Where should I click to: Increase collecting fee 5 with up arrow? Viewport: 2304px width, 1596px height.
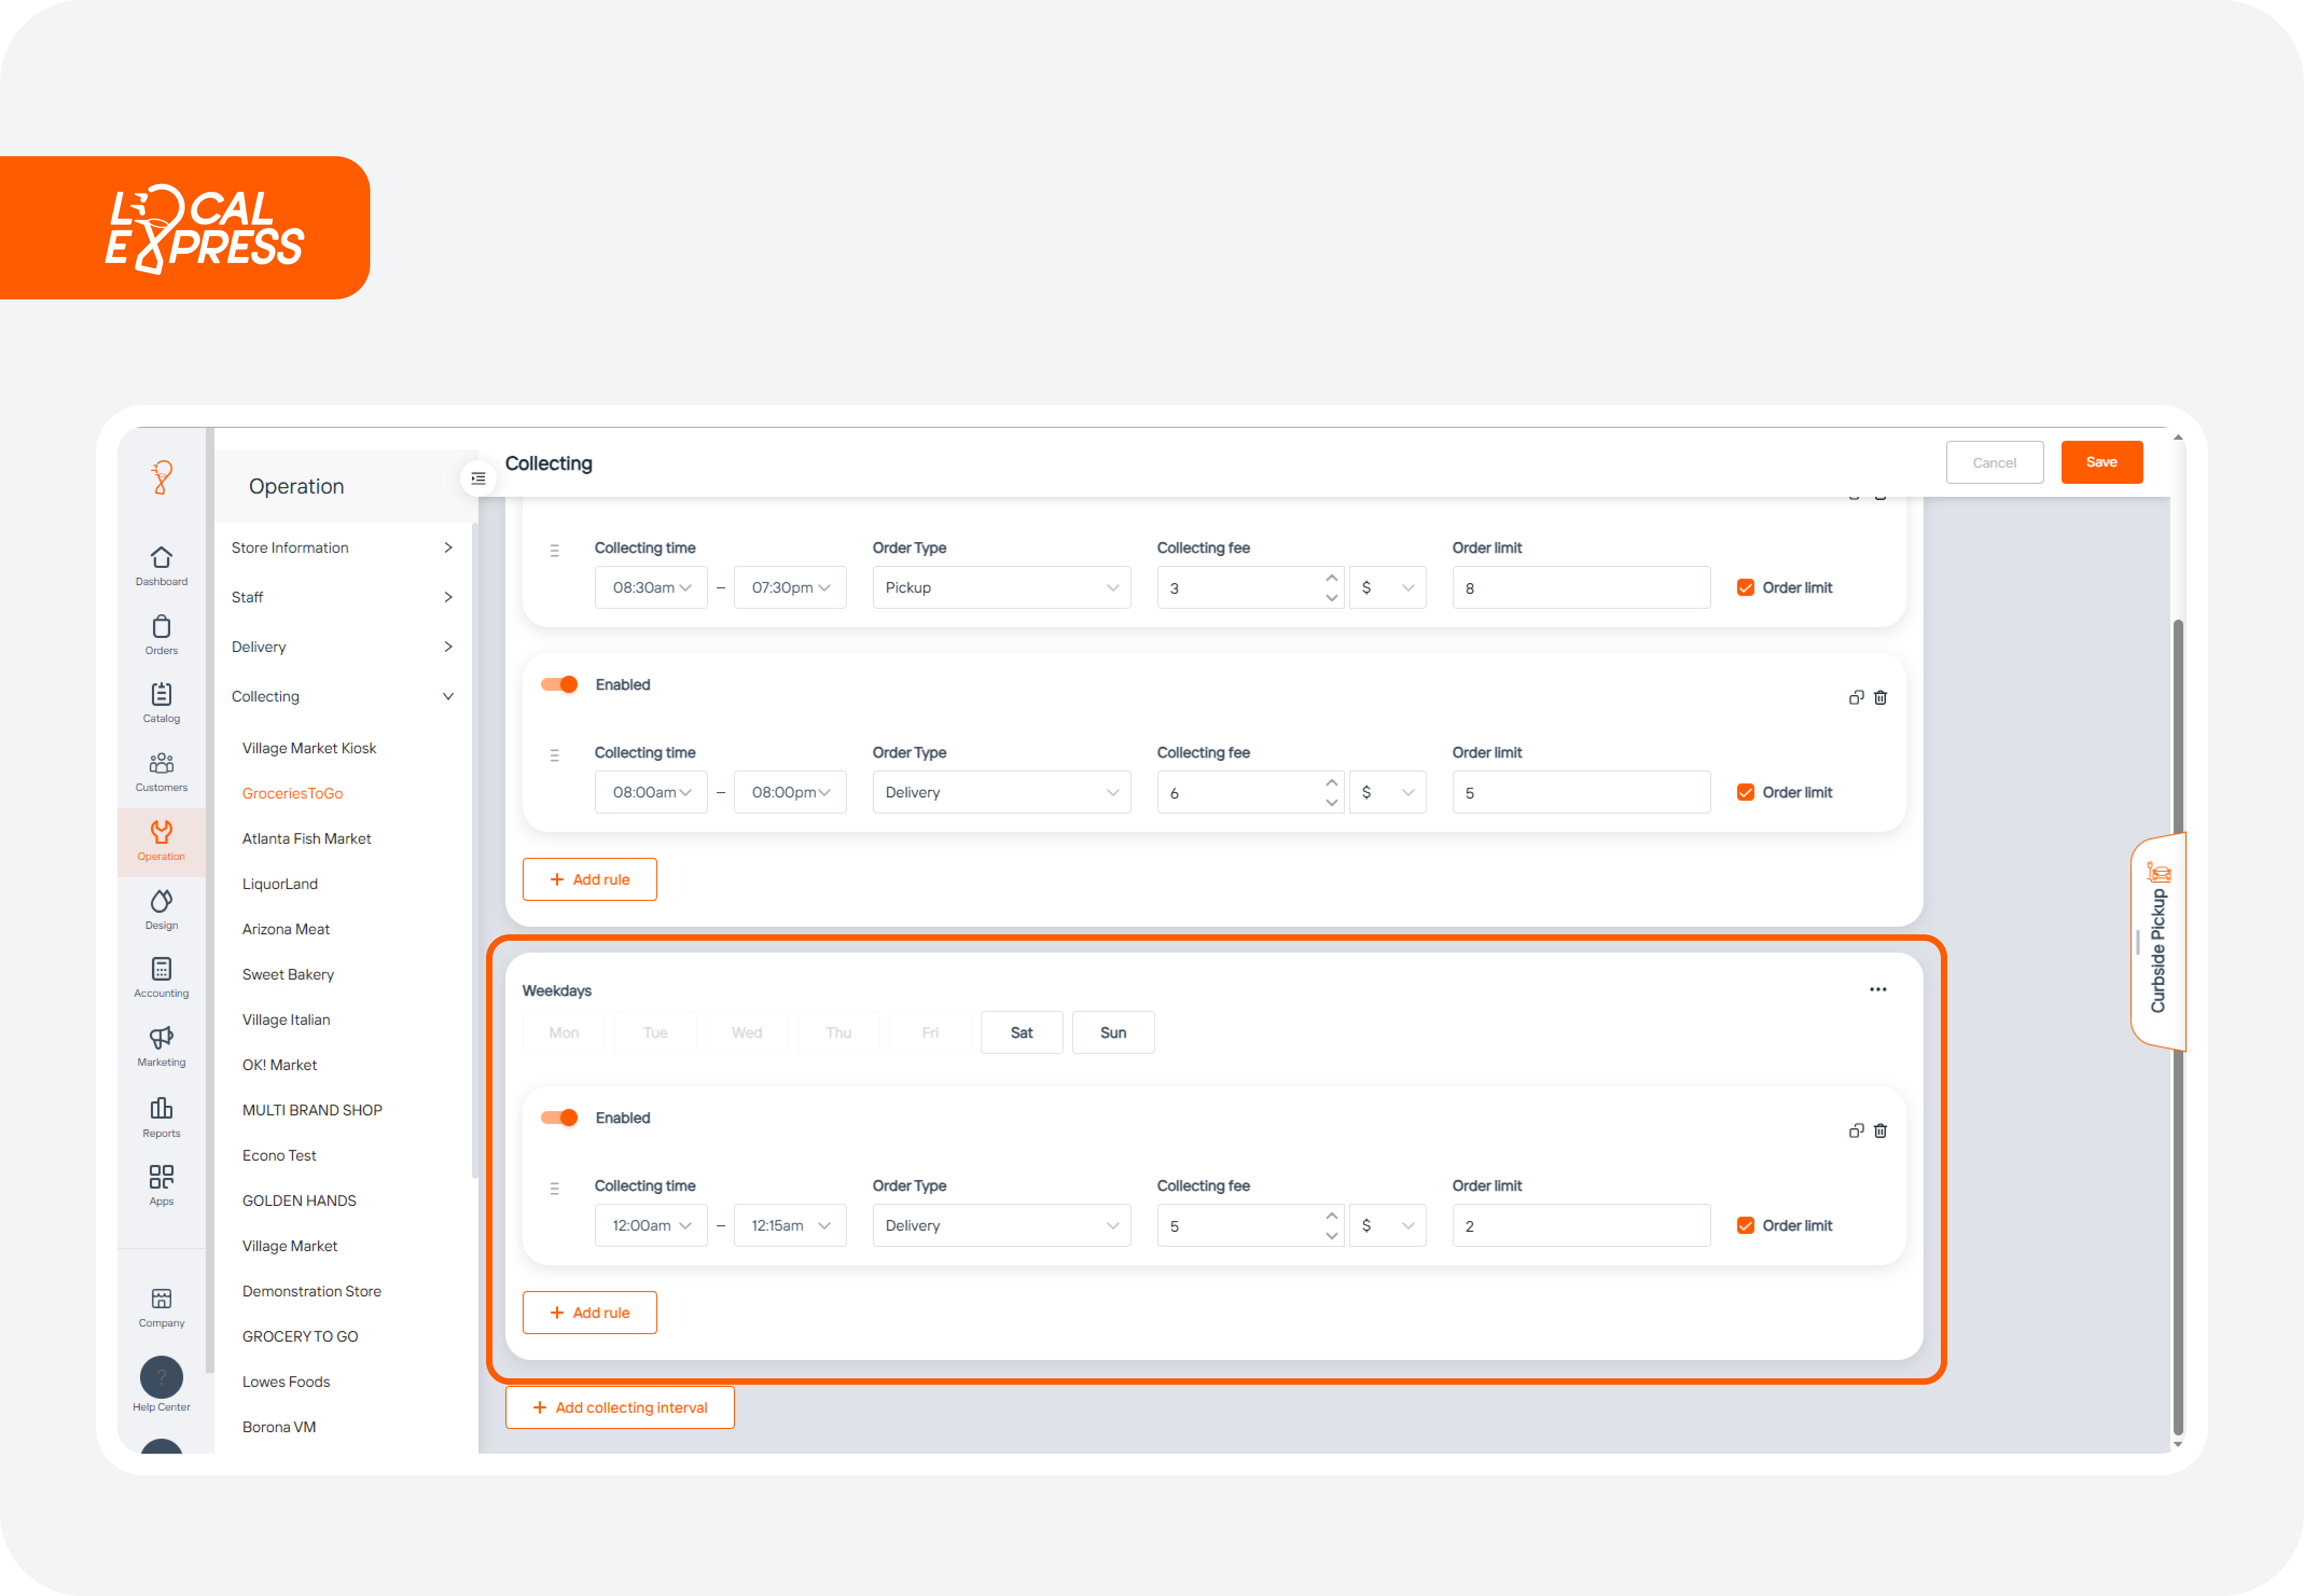(1331, 1216)
